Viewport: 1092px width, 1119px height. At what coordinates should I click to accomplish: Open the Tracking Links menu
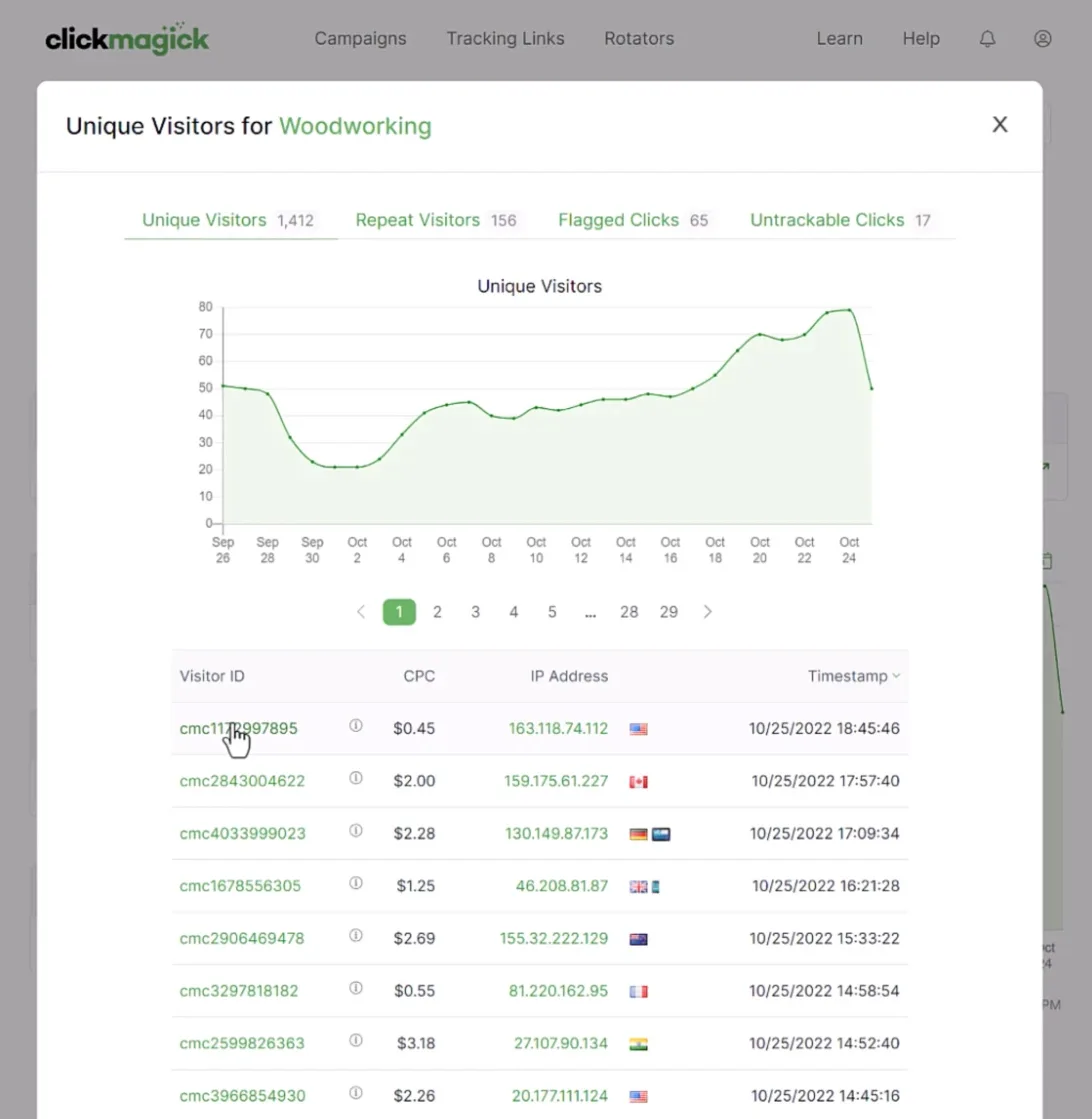click(x=505, y=39)
